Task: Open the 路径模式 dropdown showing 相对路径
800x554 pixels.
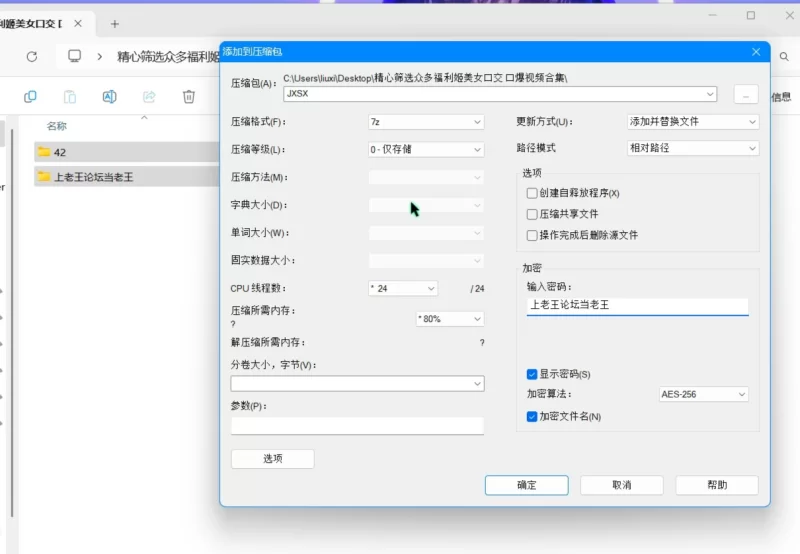Action: coord(693,148)
